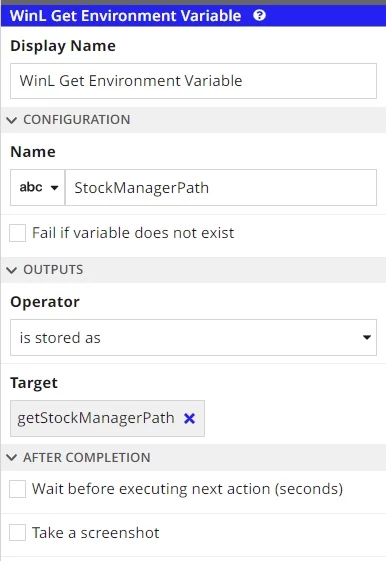Remove the getStockManagerPath target with its X
The height and width of the screenshot is (561, 386).
pyautogui.click(x=189, y=418)
